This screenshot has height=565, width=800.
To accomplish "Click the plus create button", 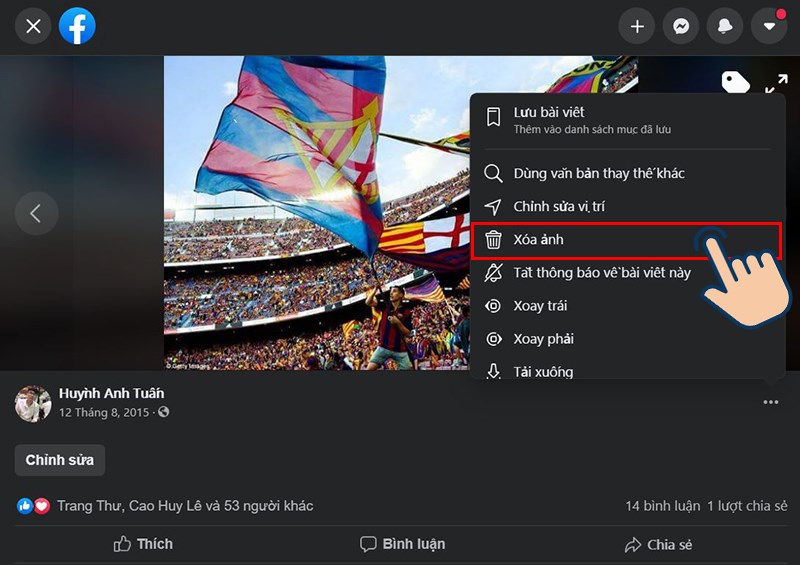I will [x=637, y=26].
